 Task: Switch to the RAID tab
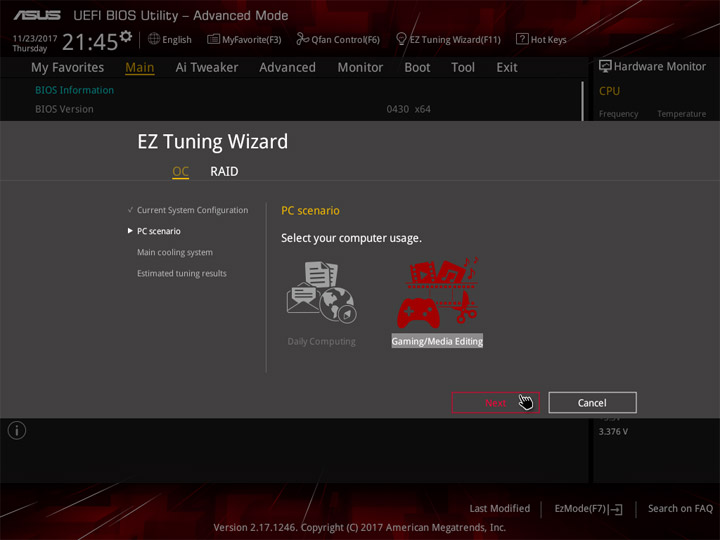pos(224,171)
